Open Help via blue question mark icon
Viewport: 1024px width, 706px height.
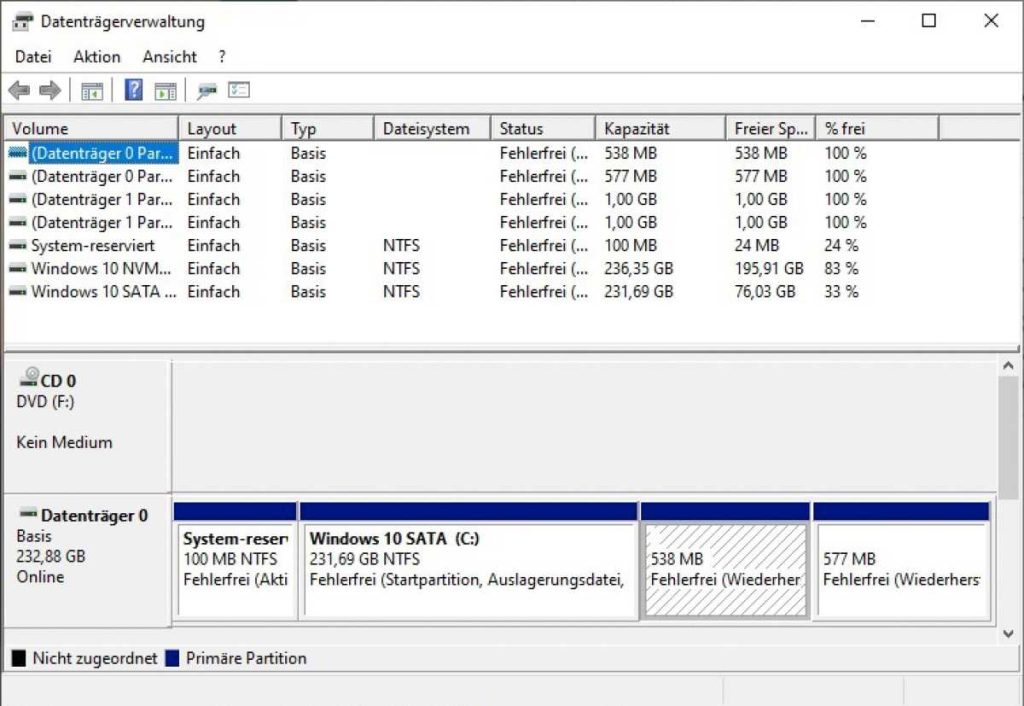[x=133, y=91]
